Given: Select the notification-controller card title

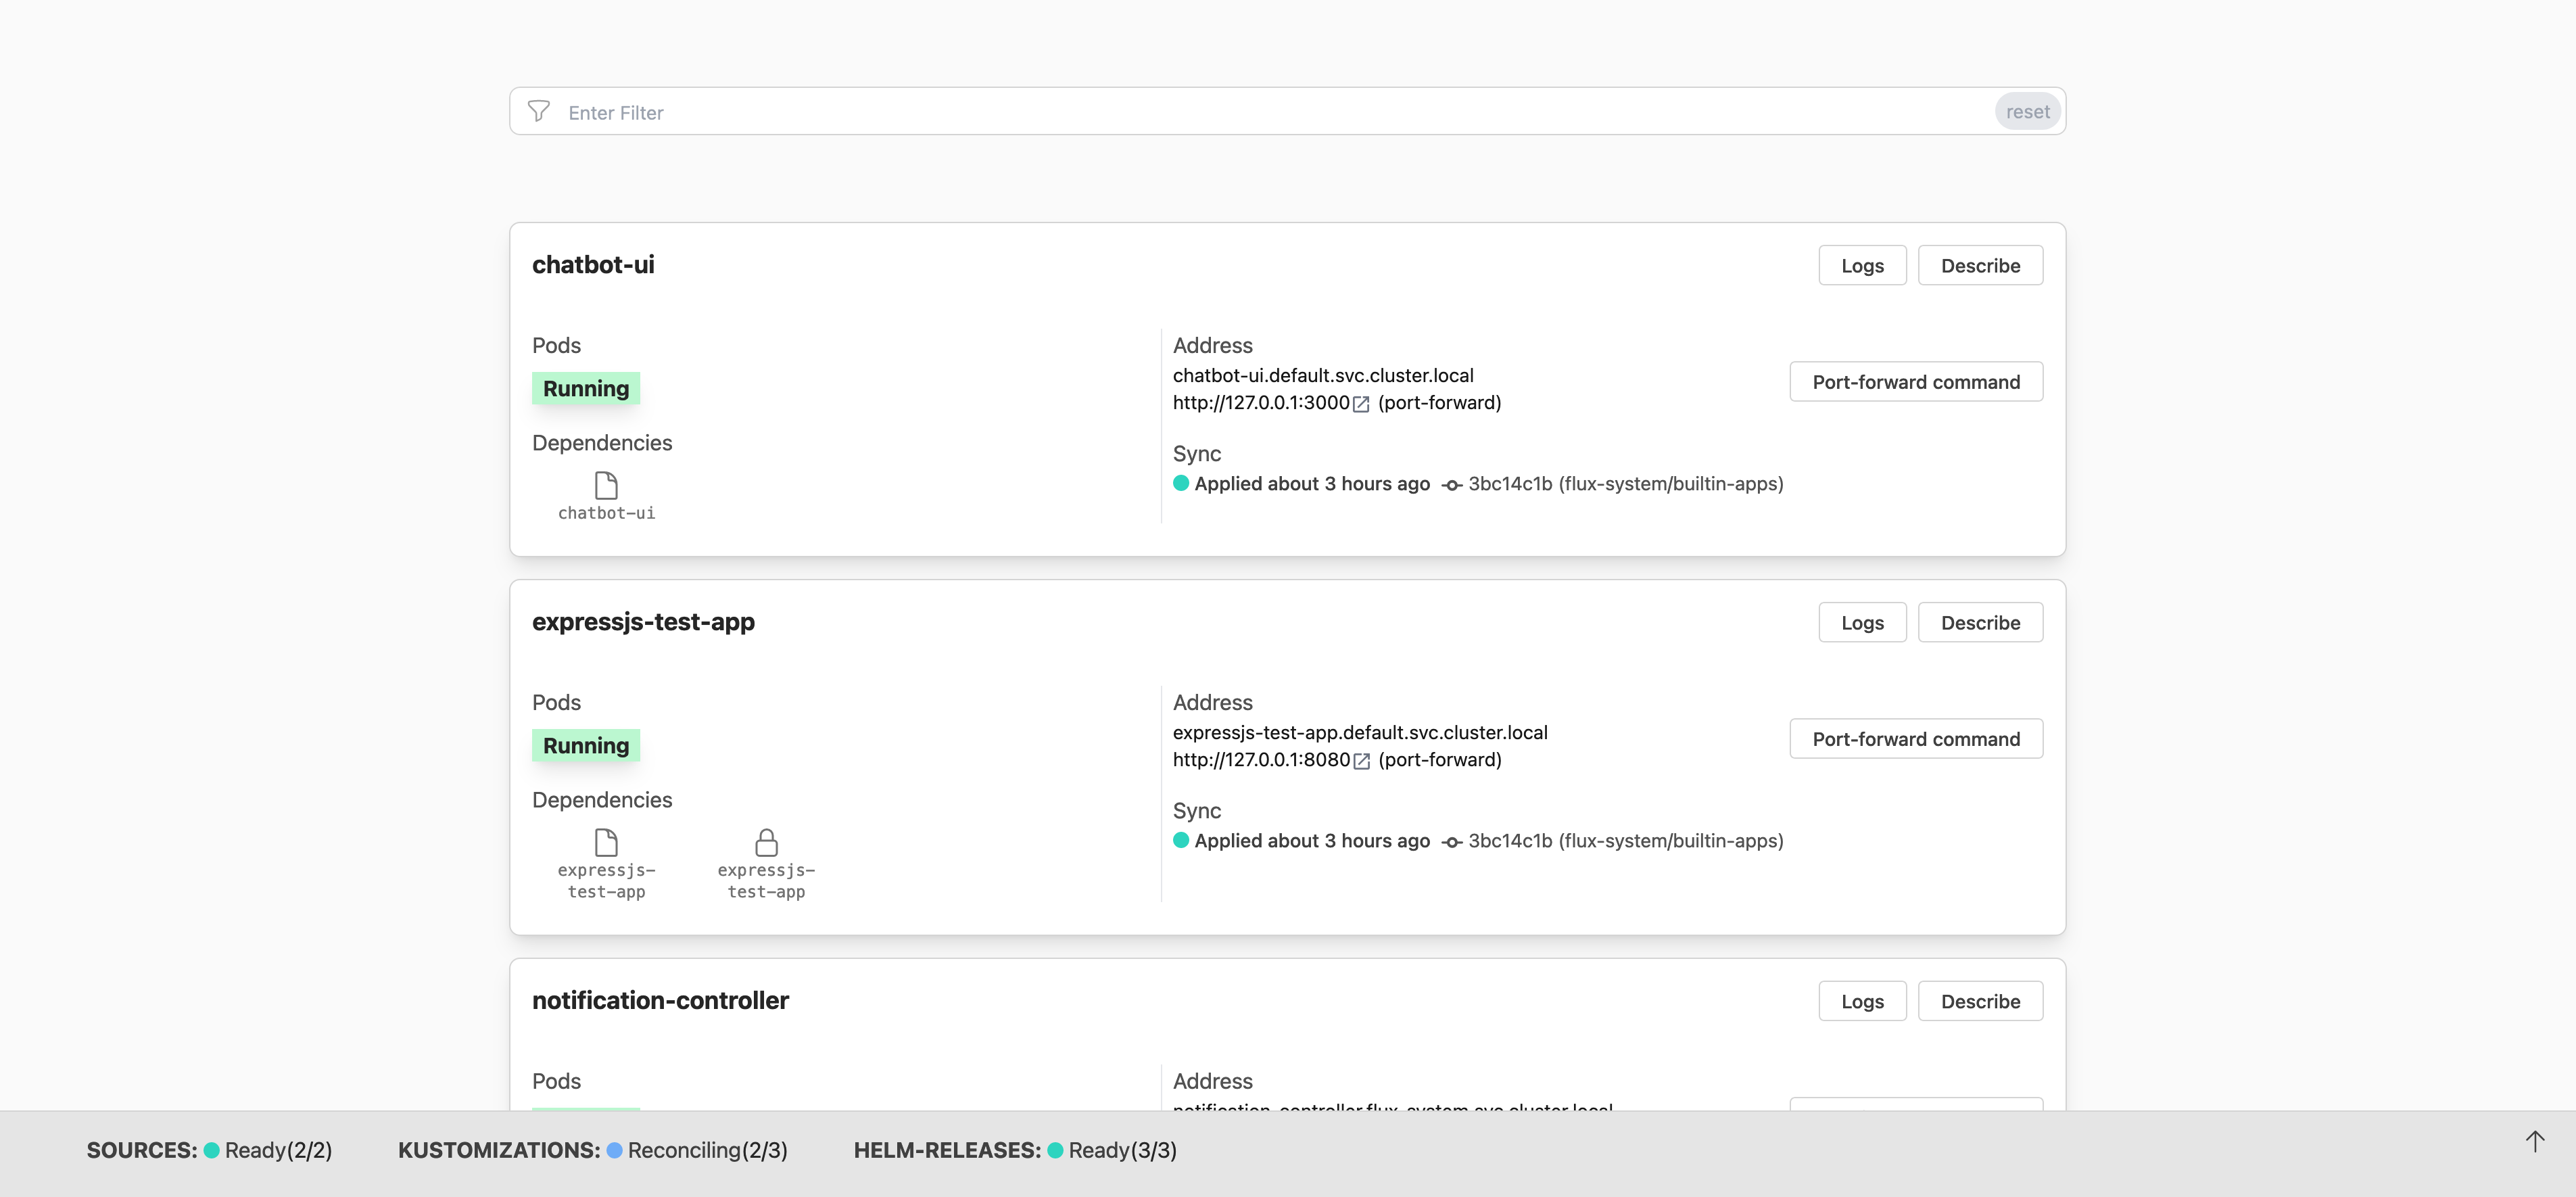Looking at the screenshot, I should [661, 1000].
